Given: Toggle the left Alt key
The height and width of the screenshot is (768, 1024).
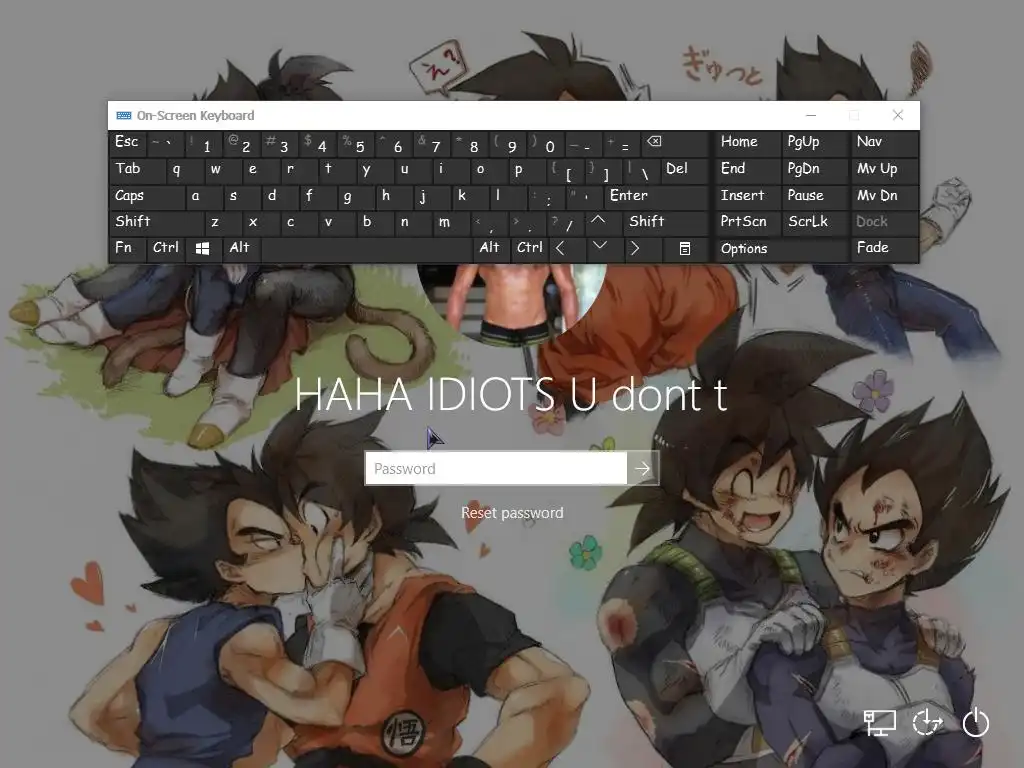Looking at the screenshot, I should pyautogui.click(x=242, y=249).
